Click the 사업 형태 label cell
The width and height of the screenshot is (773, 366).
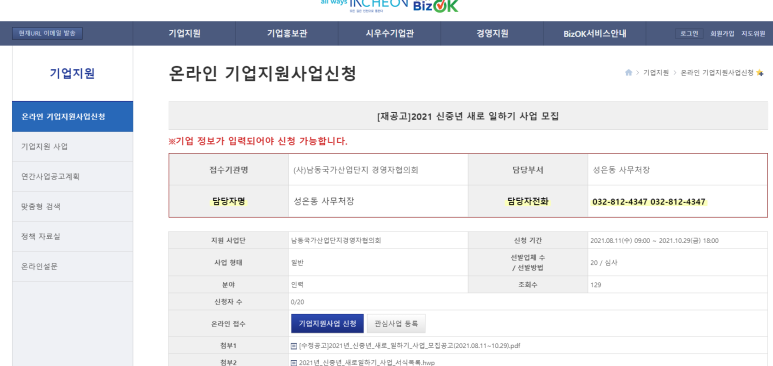(229, 262)
